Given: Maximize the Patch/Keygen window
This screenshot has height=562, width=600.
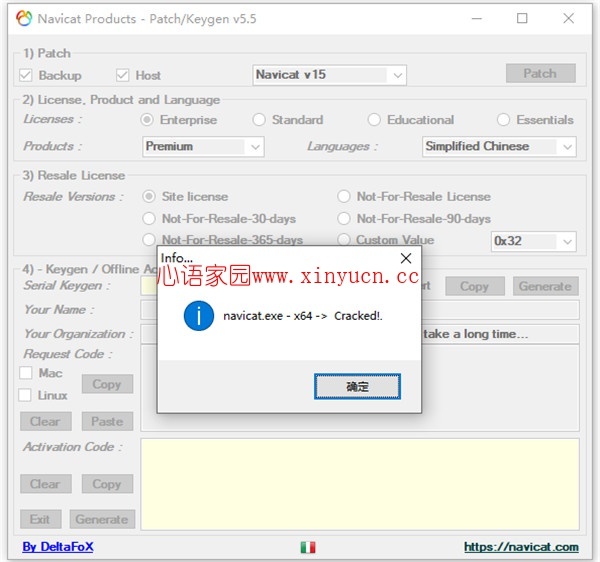Looking at the screenshot, I should point(522,18).
